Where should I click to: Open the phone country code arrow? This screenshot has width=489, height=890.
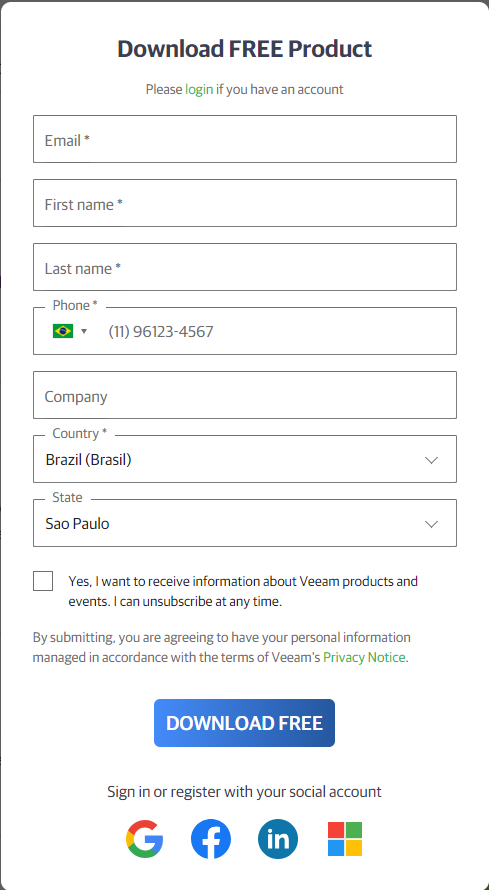coord(84,331)
